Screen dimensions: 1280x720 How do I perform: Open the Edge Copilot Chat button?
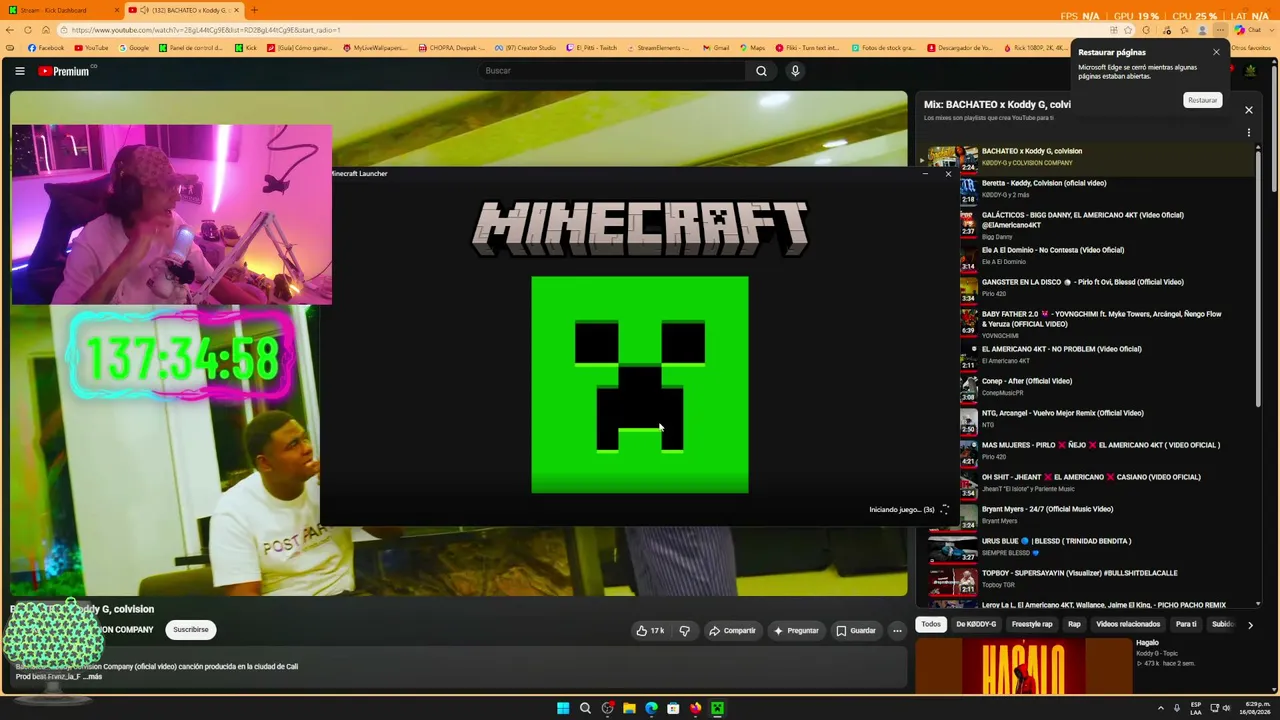click(1247, 30)
